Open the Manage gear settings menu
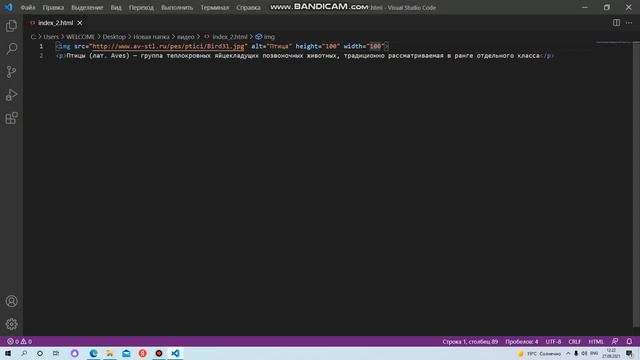 (11, 324)
